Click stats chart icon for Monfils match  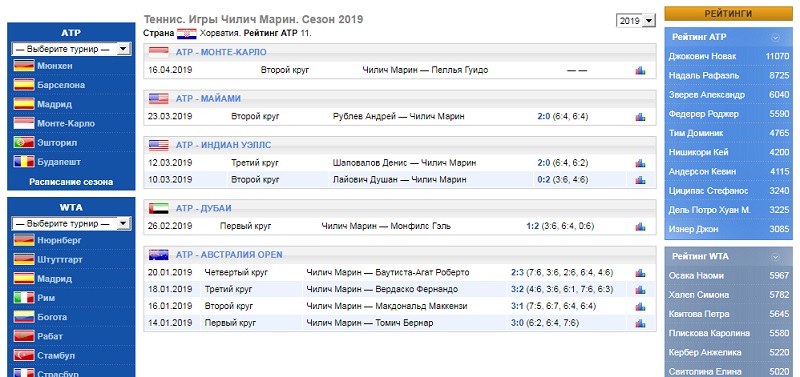(x=640, y=227)
